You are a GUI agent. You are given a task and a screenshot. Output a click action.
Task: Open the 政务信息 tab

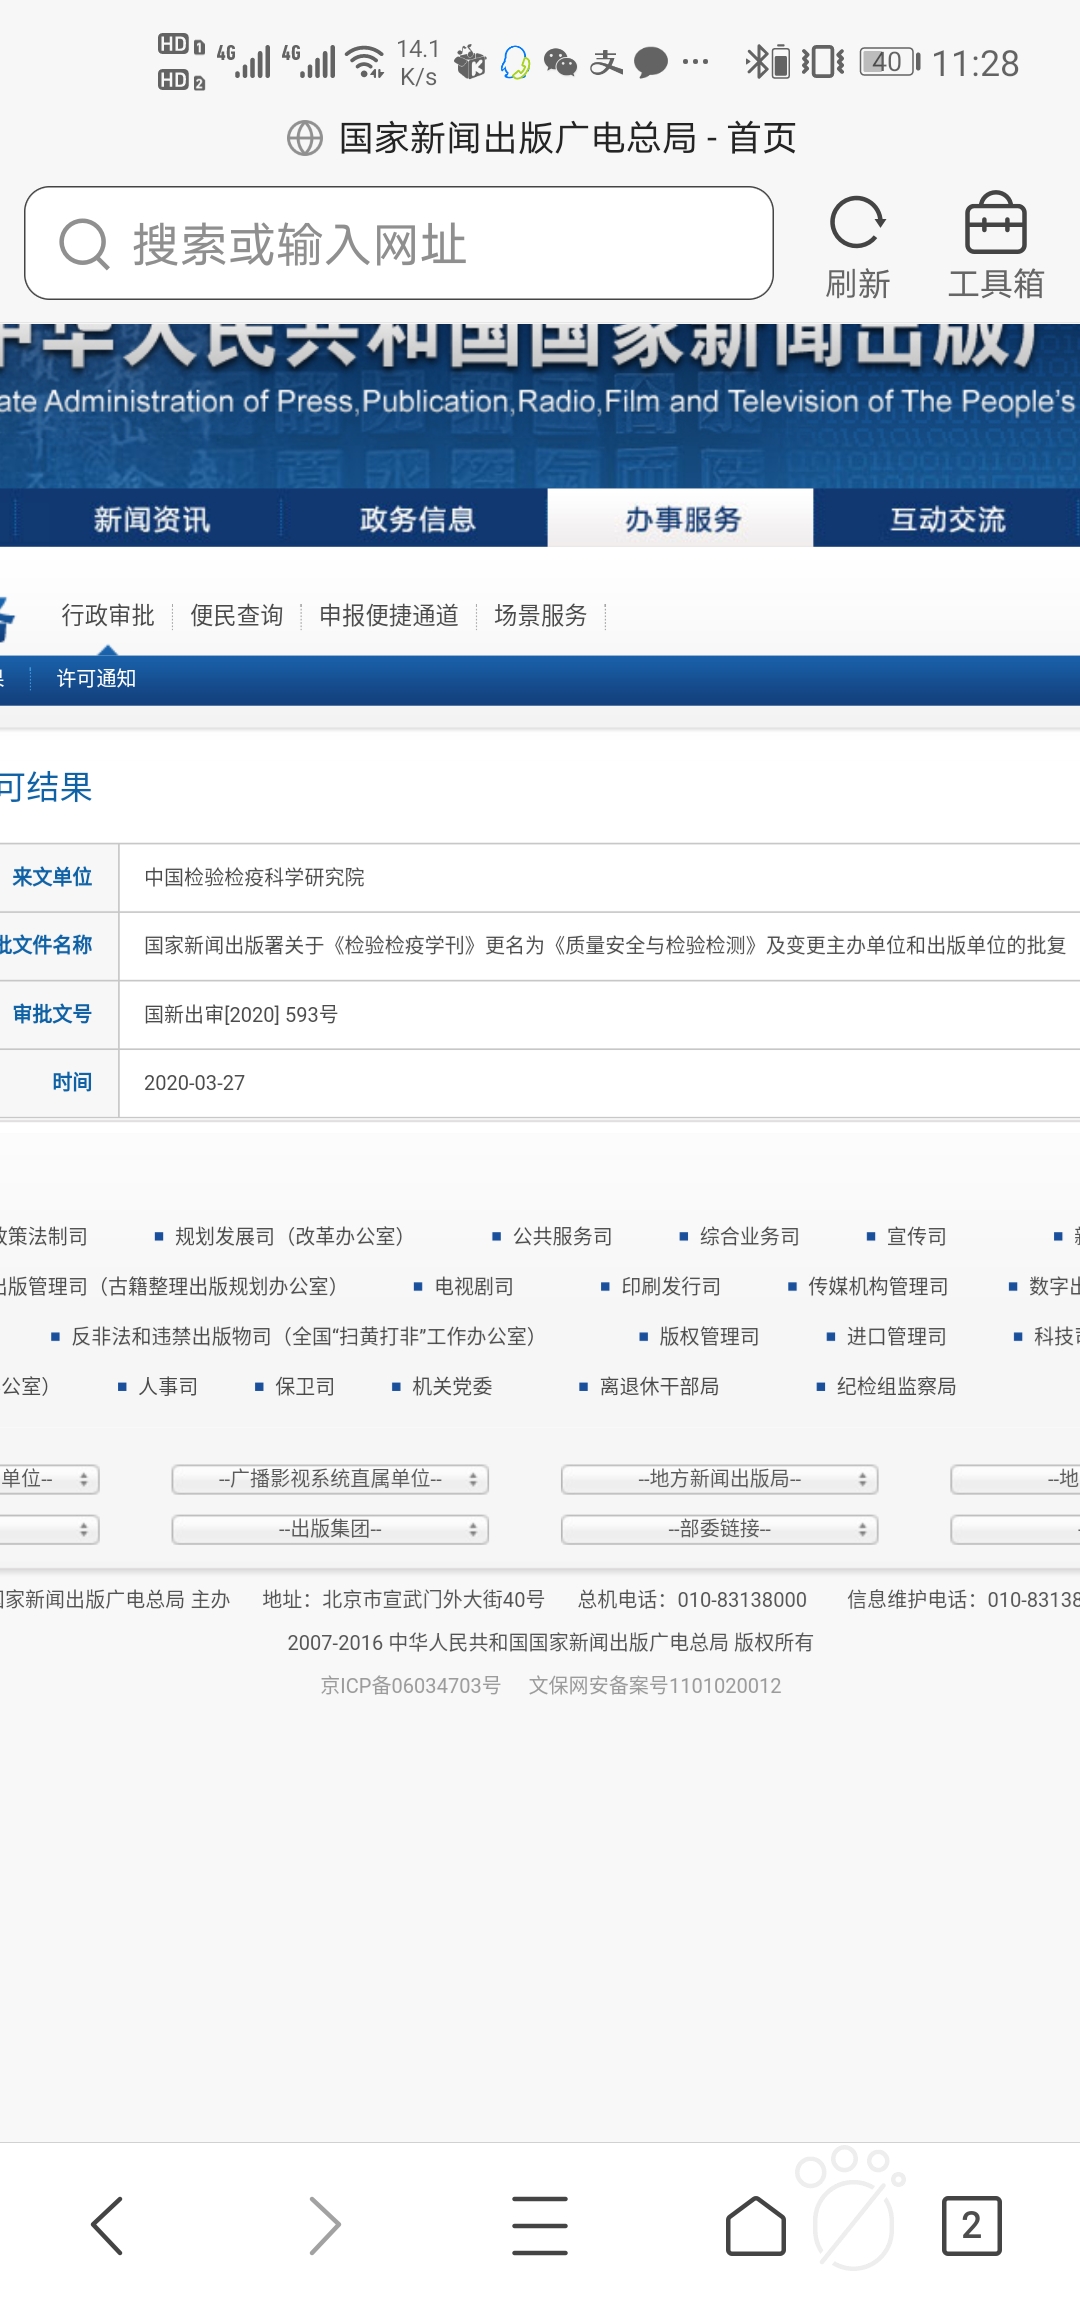click(417, 519)
